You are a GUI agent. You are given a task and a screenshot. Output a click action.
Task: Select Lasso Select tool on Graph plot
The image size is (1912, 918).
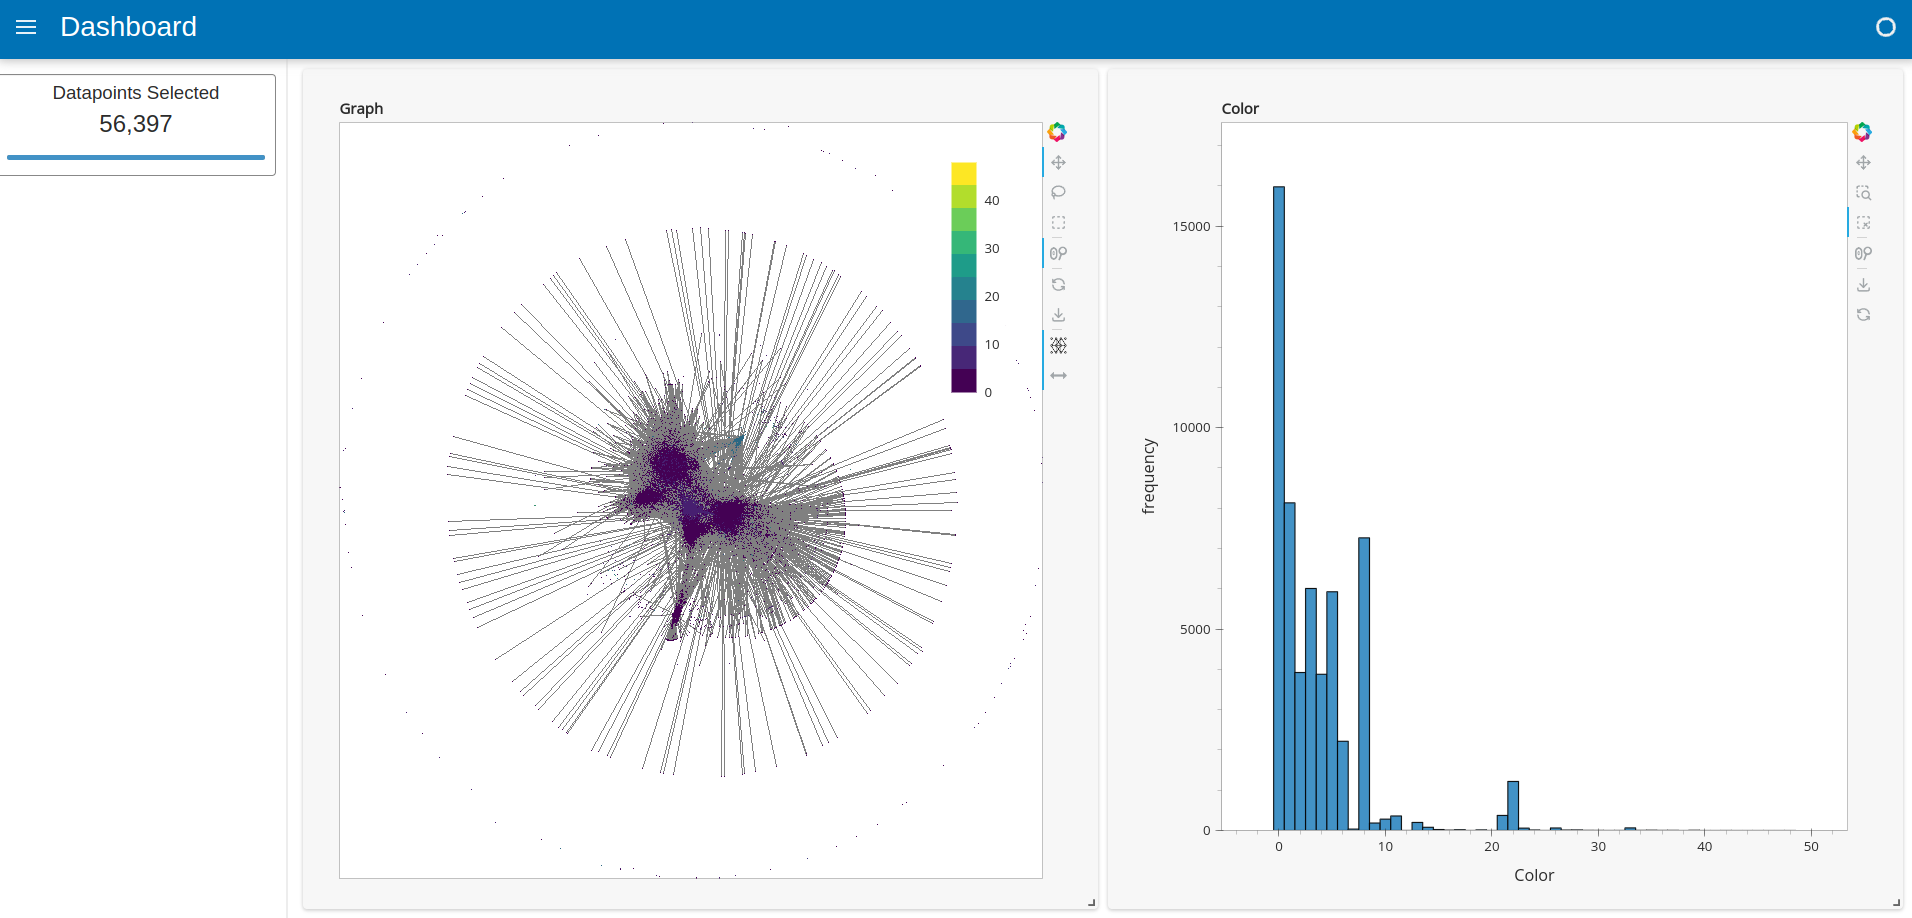[x=1058, y=192]
